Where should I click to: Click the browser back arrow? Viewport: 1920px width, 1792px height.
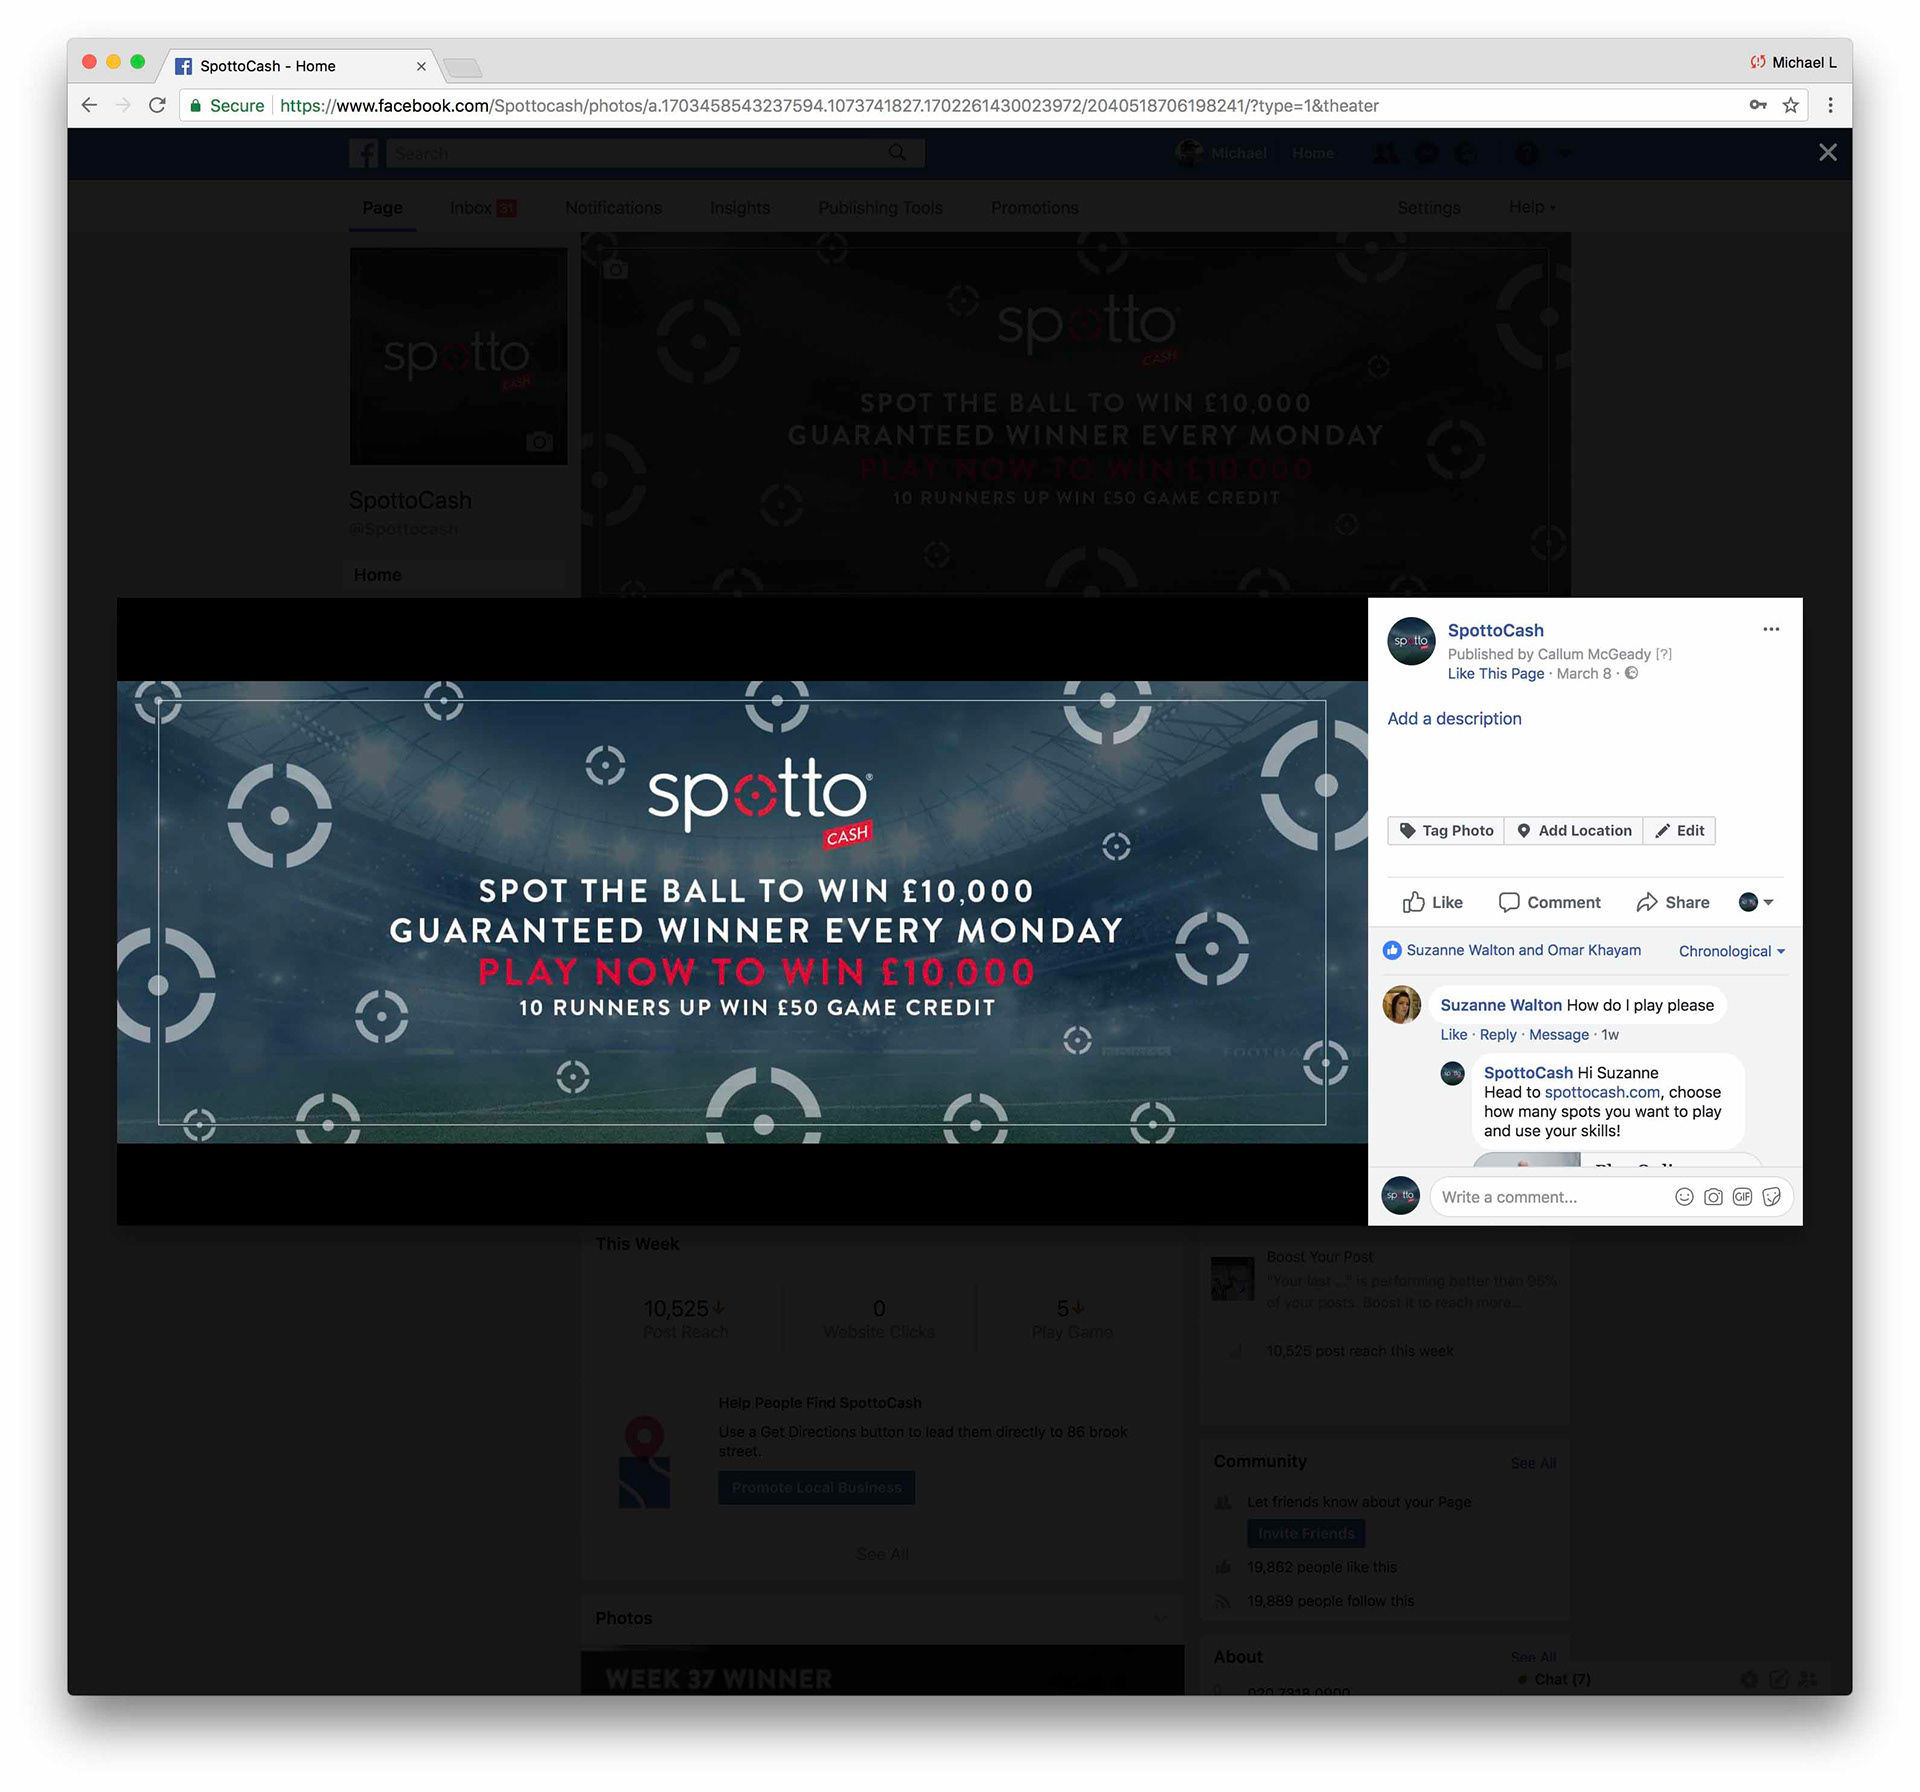coord(89,105)
